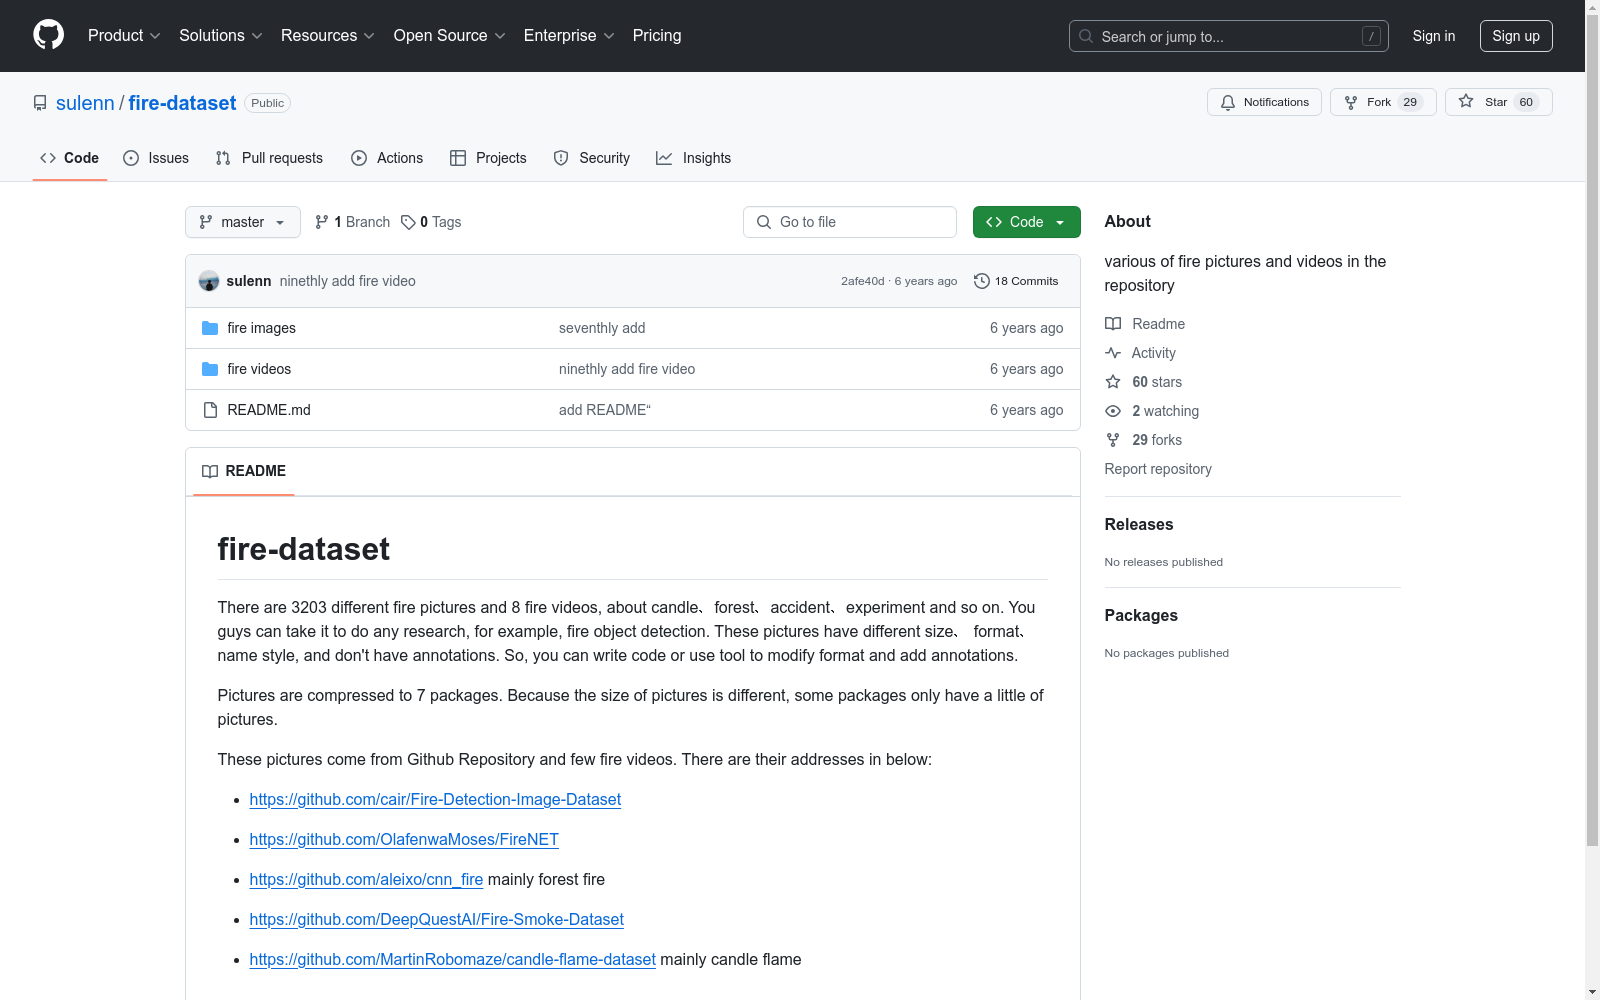Click the GitHub Octocat logo
The width and height of the screenshot is (1600, 1000).
point(48,35)
